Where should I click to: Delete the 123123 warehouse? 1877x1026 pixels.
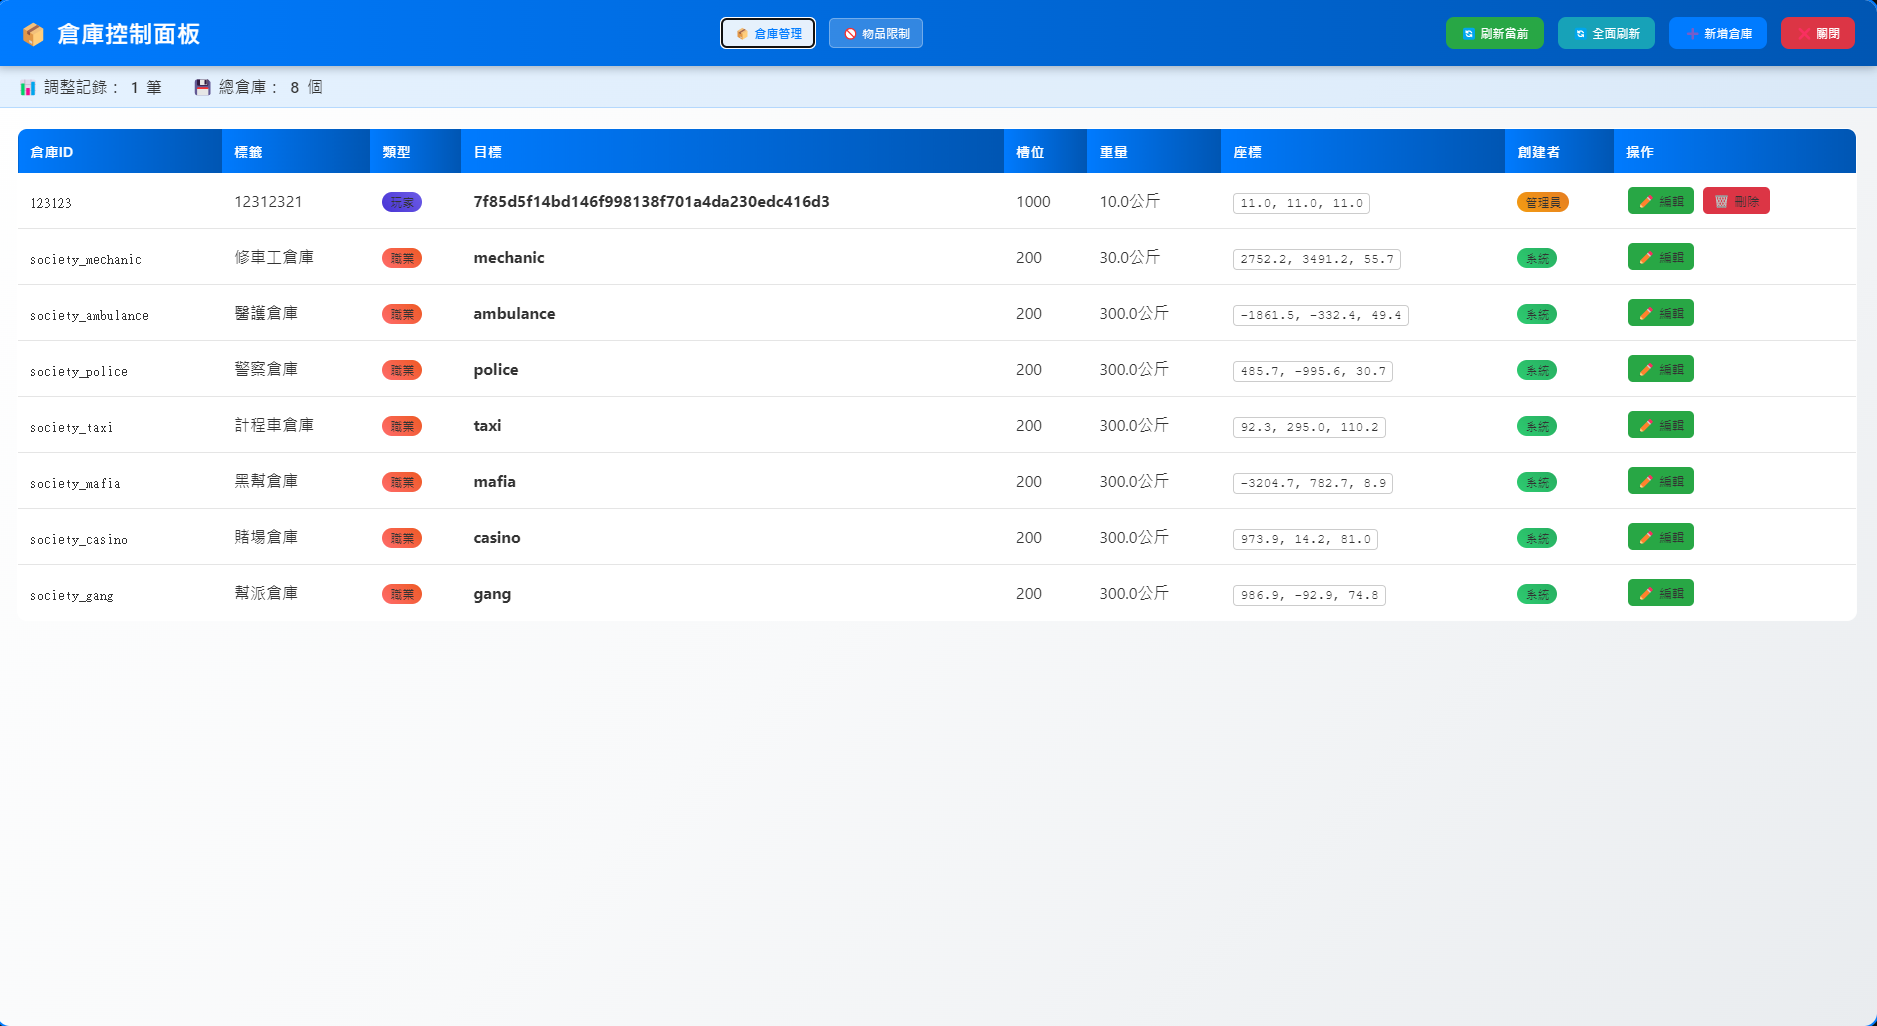[1736, 201]
